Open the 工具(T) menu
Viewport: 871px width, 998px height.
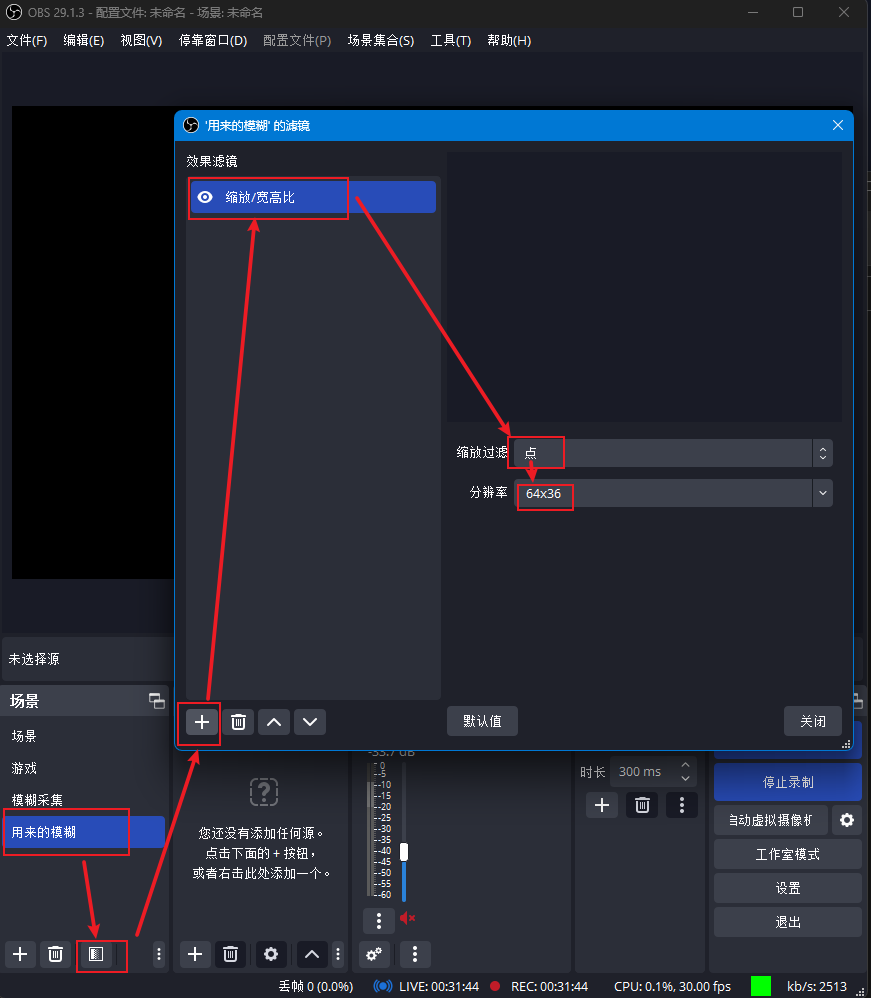click(x=450, y=41)
